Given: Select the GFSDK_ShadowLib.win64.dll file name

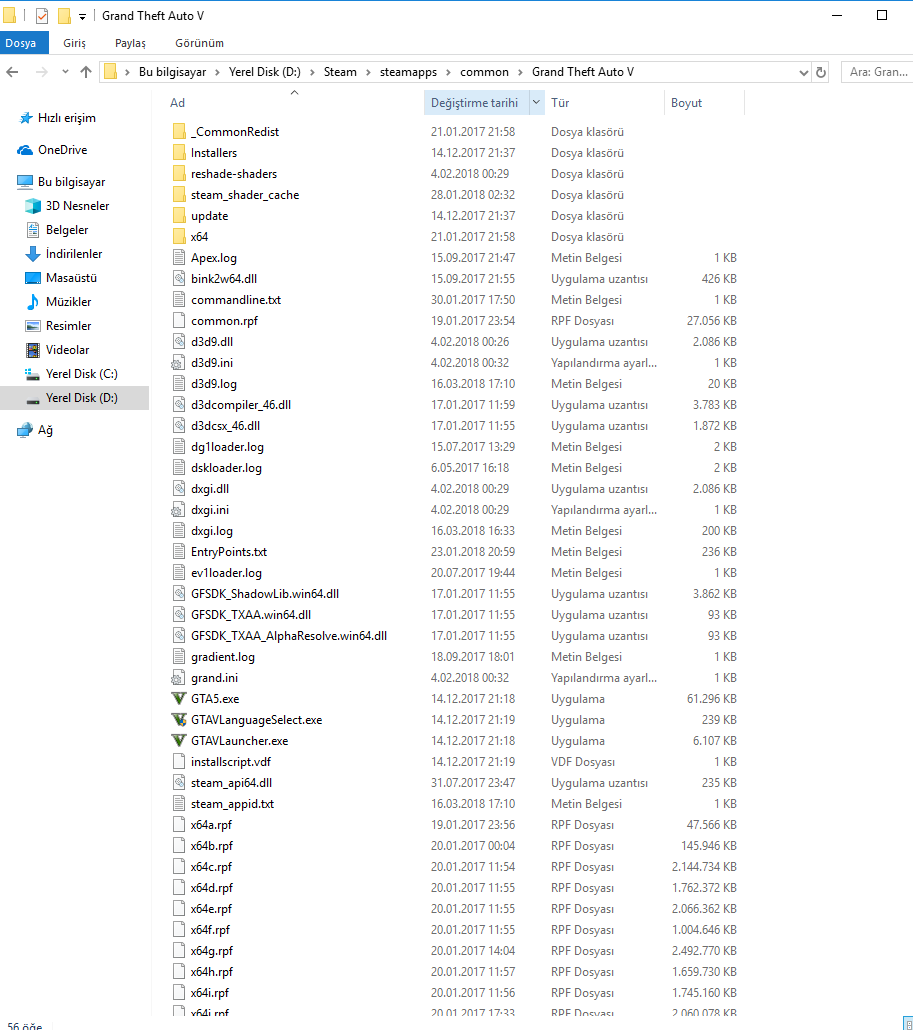Looking at the screenshot, I should pos(265,594).
